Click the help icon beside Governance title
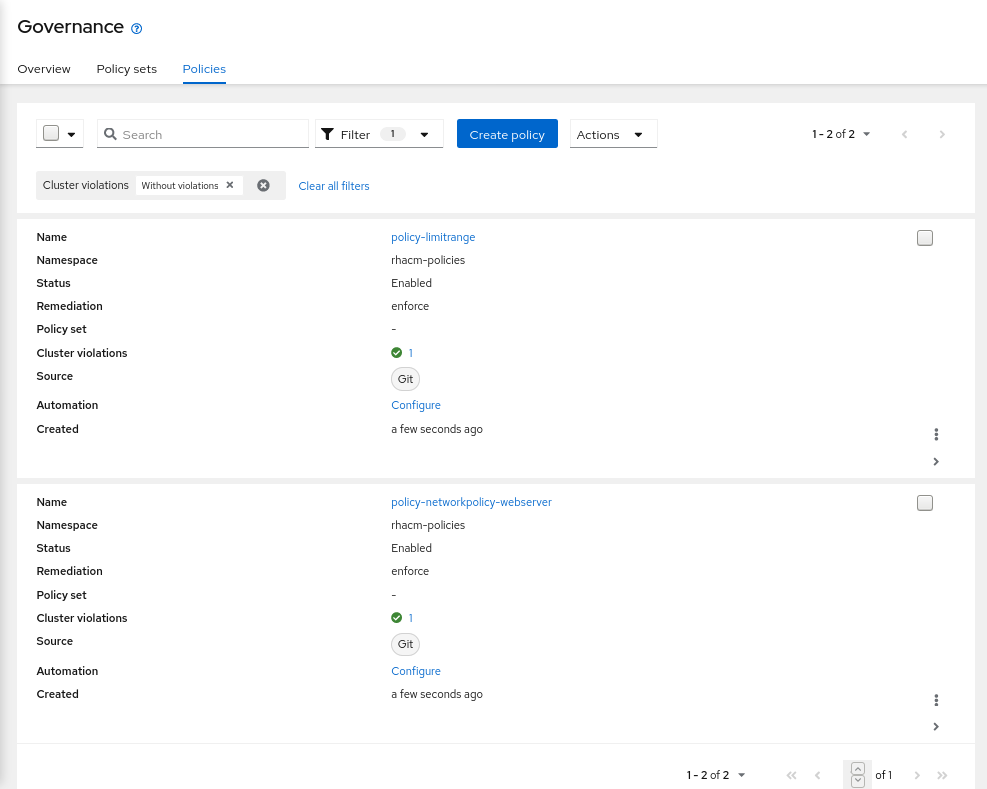Image resolution: width=987 pixels, height=789 pixels. (x=135, y=28)
